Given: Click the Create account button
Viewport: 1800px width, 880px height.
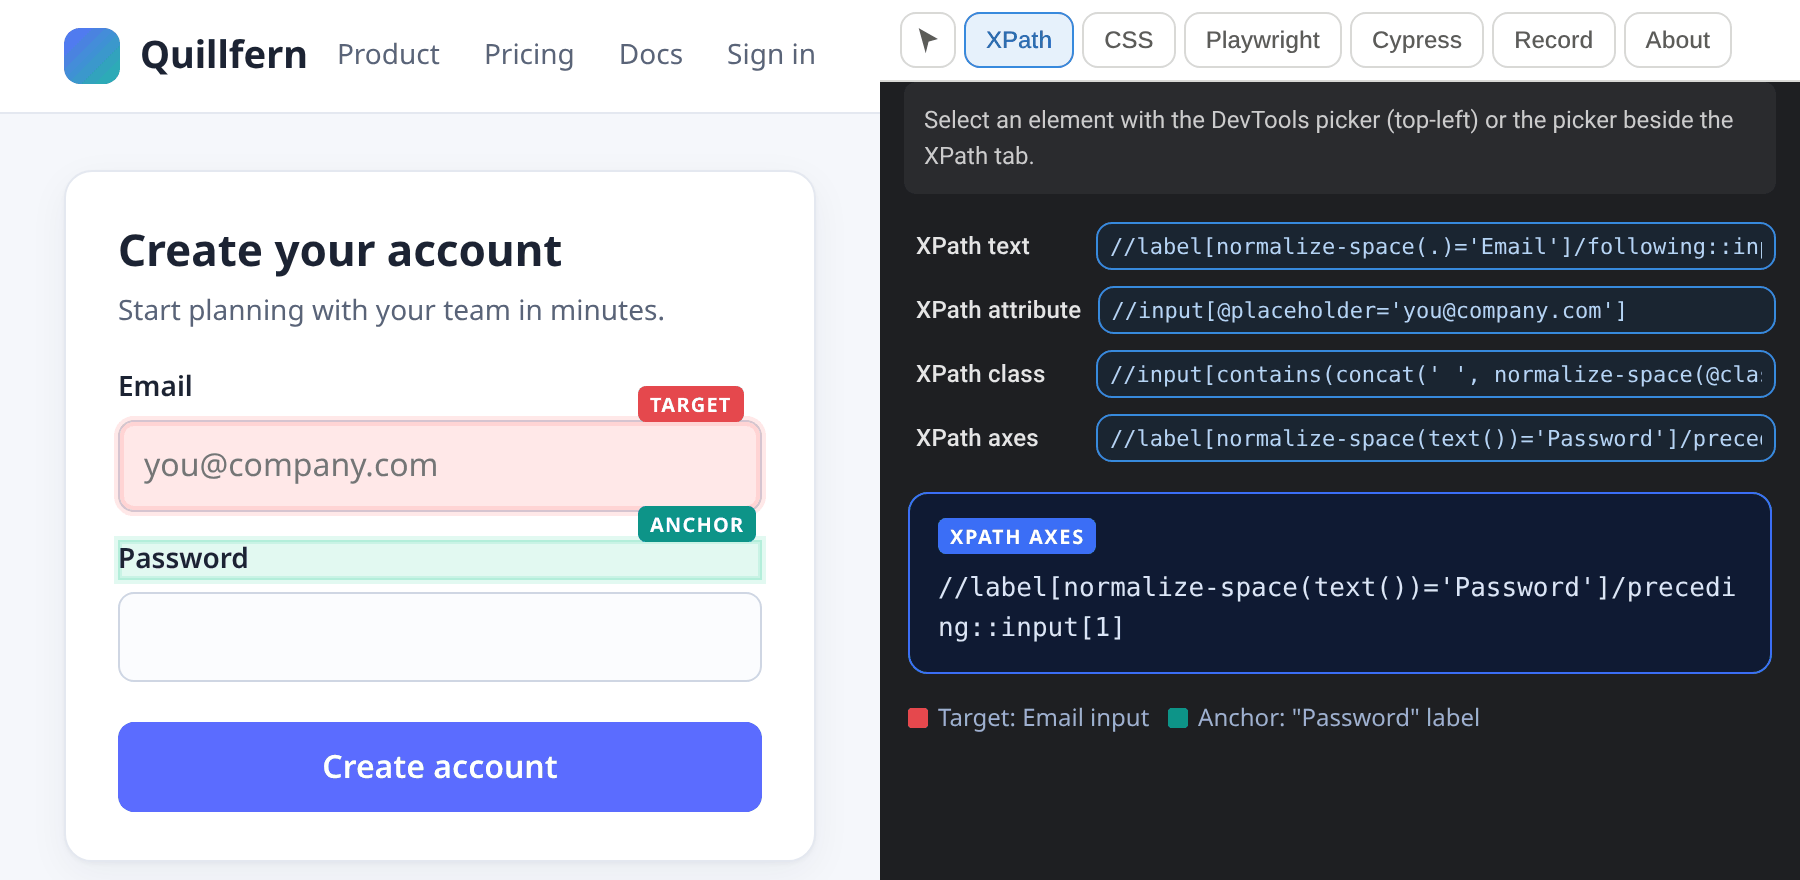Looking at the screenshot, I should pyautogui.click(x=440, y=767).
